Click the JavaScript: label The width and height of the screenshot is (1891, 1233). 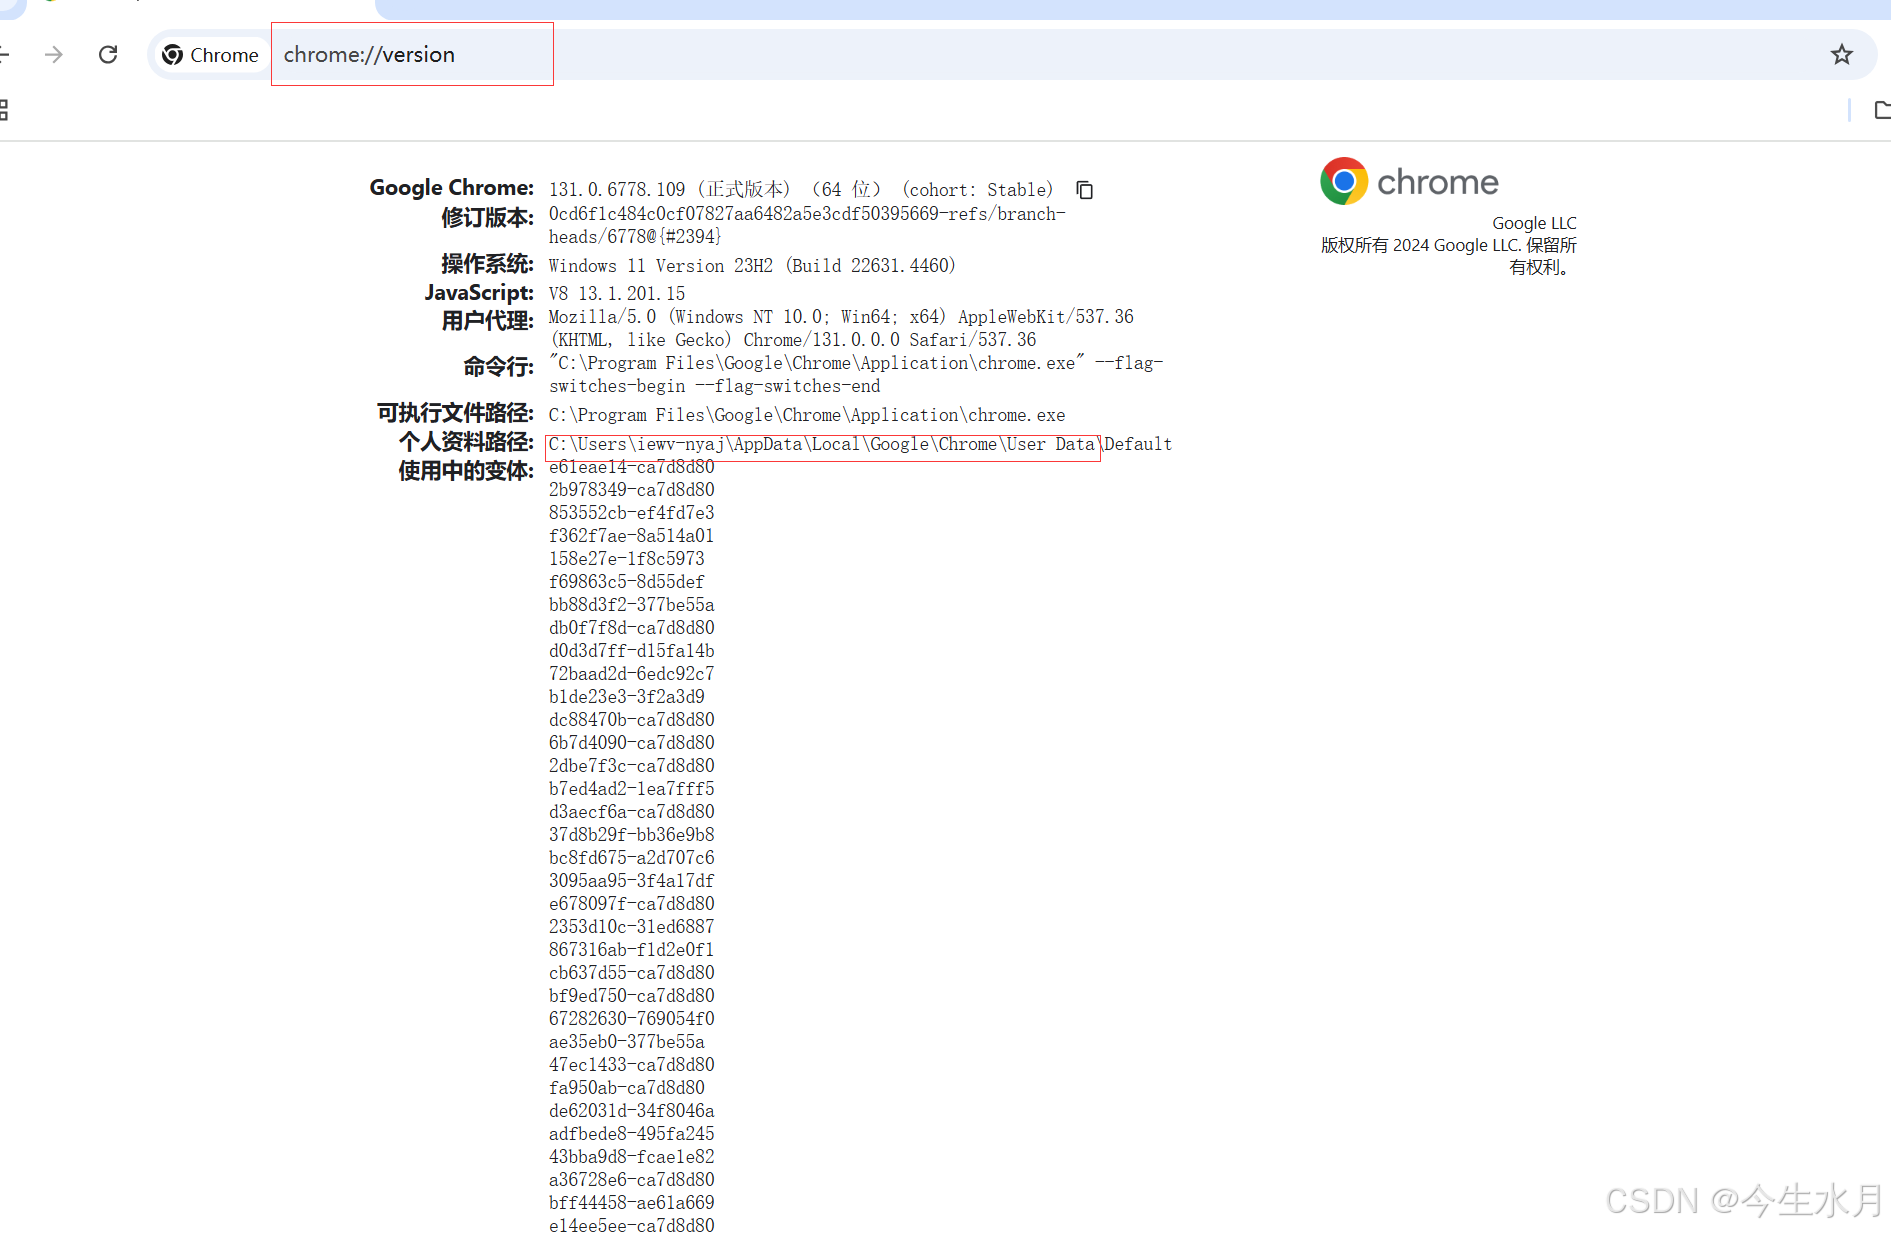pos(479,293)
